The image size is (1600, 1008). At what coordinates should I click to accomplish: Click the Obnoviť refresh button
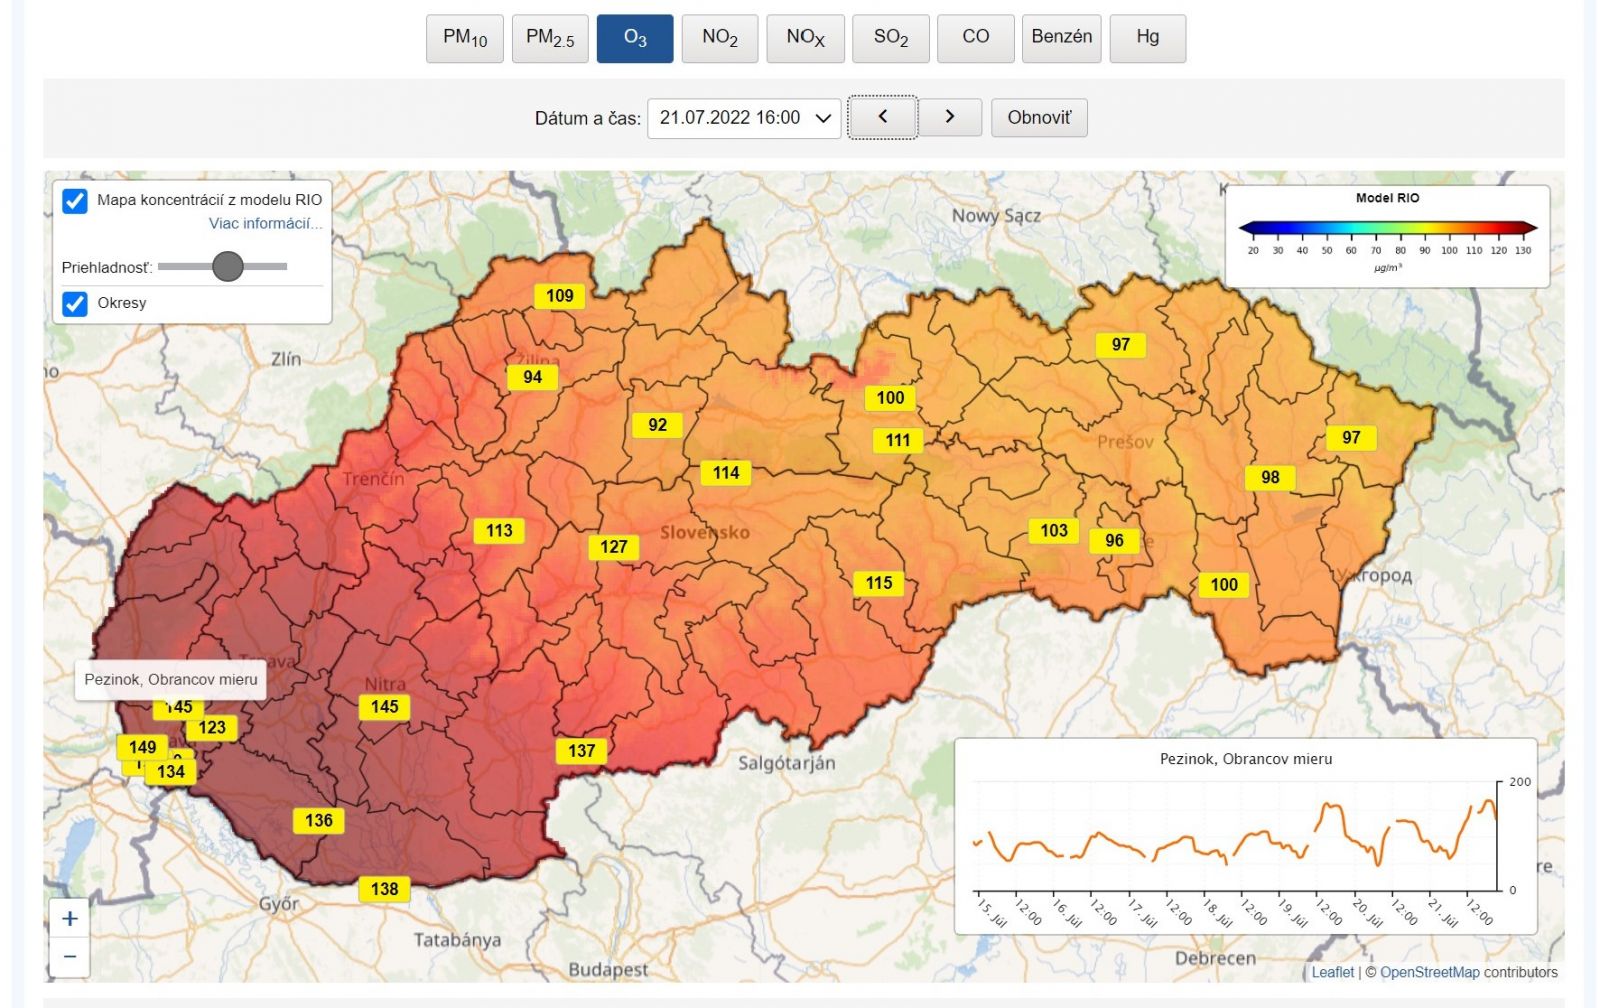pyautogui.click(x=1039, y=117)
